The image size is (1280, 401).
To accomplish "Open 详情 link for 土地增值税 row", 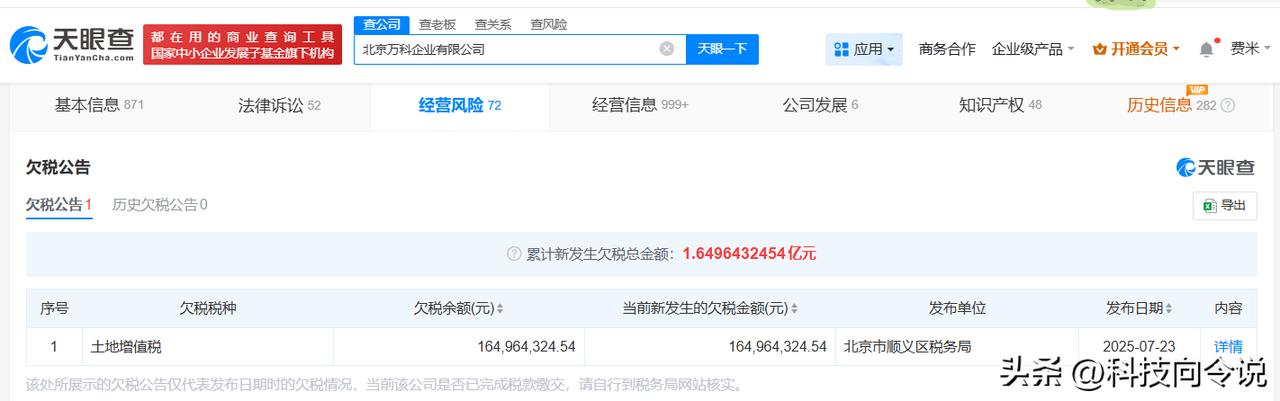I will pos(1228,347).
